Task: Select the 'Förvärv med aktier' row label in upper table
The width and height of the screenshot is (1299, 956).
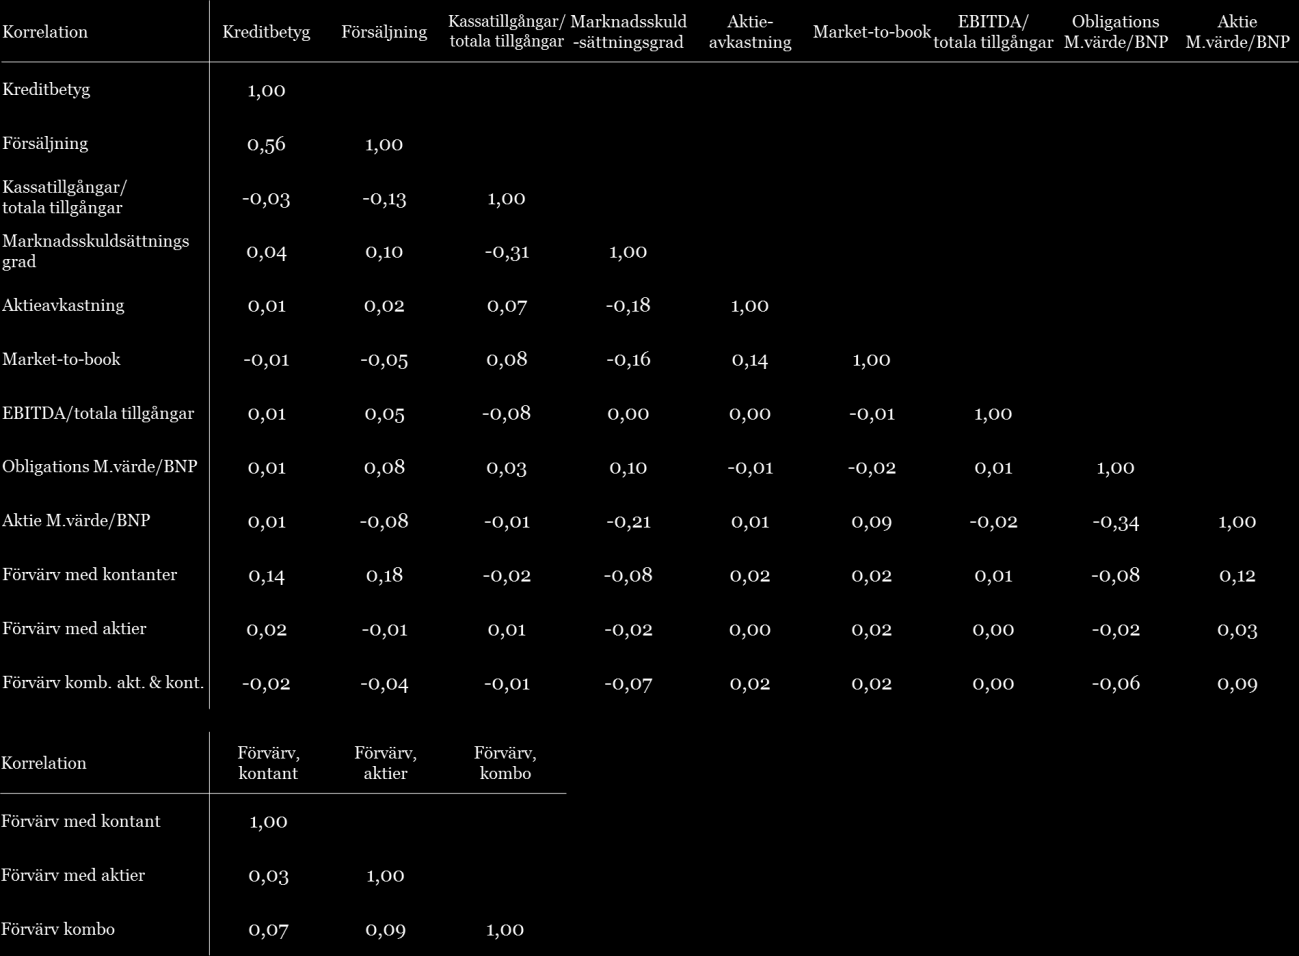Action: 74,629
